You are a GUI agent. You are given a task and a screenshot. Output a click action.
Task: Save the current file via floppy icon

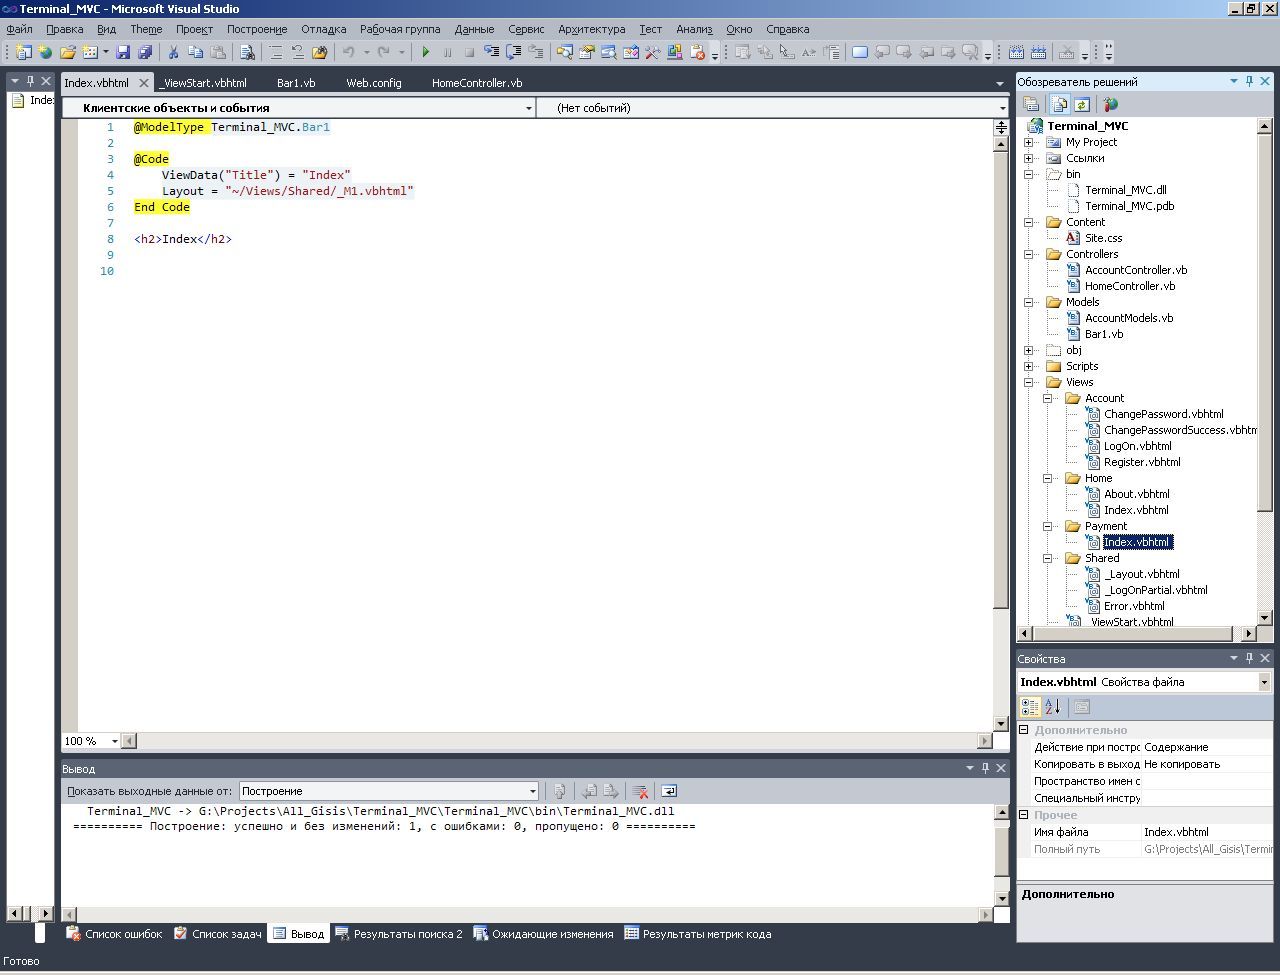[123, 52]
